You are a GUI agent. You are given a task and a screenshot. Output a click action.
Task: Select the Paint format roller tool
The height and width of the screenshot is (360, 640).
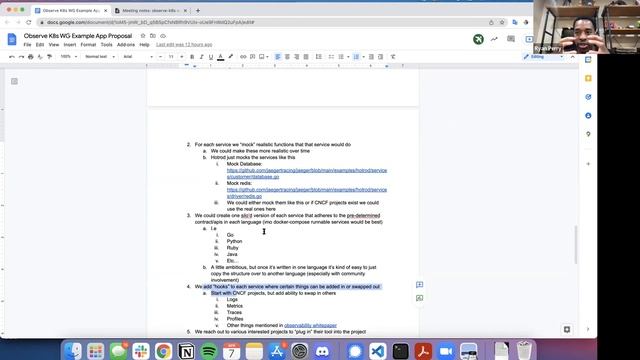click(49, 57)
